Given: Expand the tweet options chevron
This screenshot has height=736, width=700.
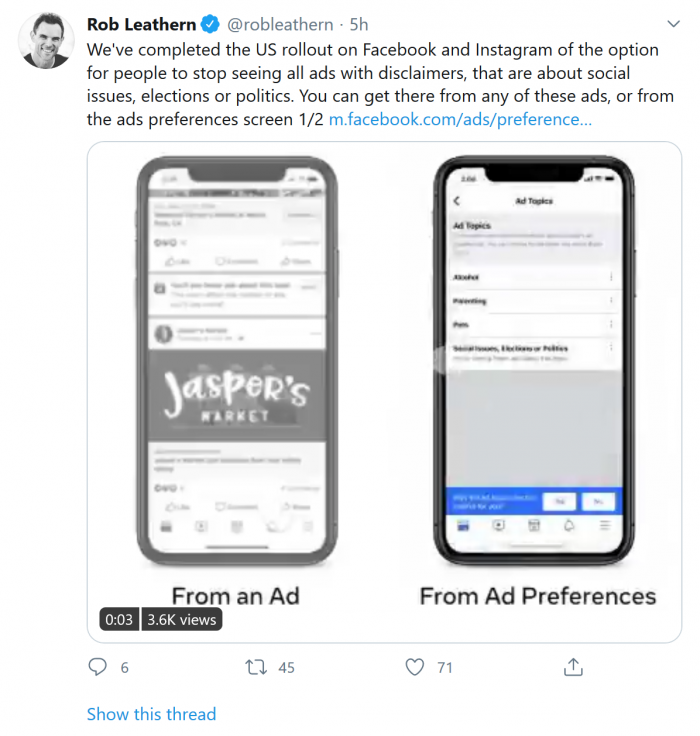Looking at the screenshot, I should point(674,23).
